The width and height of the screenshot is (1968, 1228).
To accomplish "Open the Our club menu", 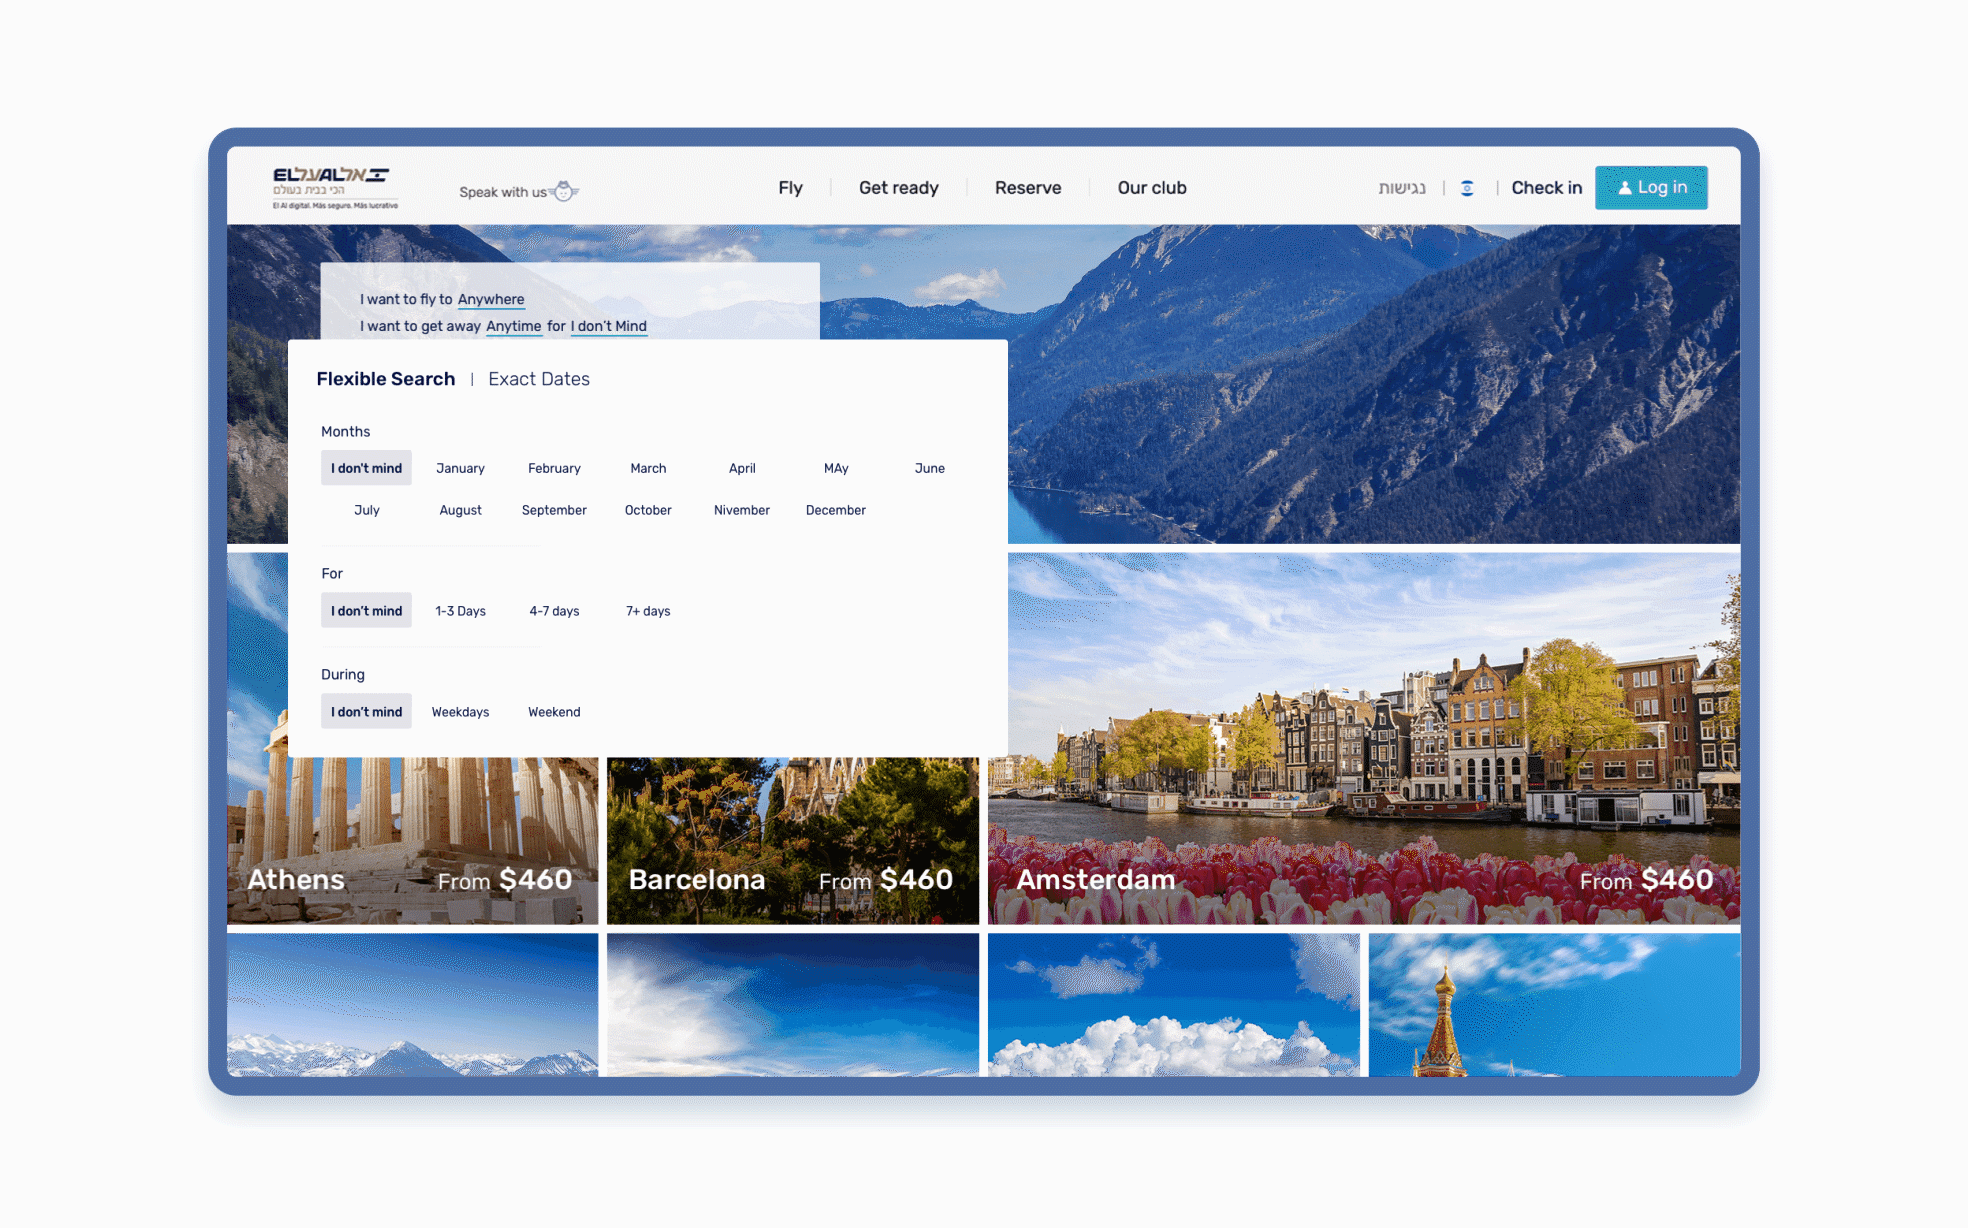I will tap(1151, 188).
